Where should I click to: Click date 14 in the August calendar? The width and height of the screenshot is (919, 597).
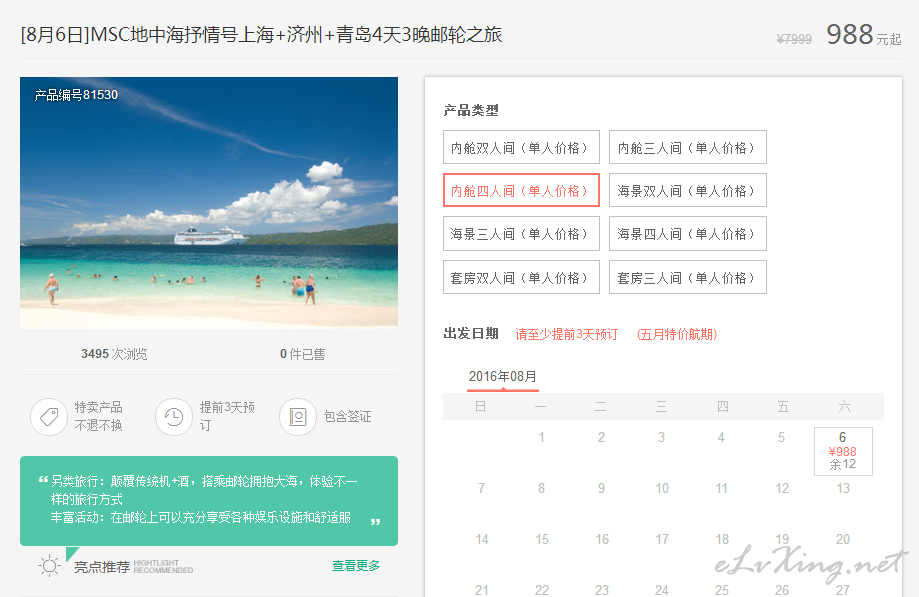click(482, 540)
